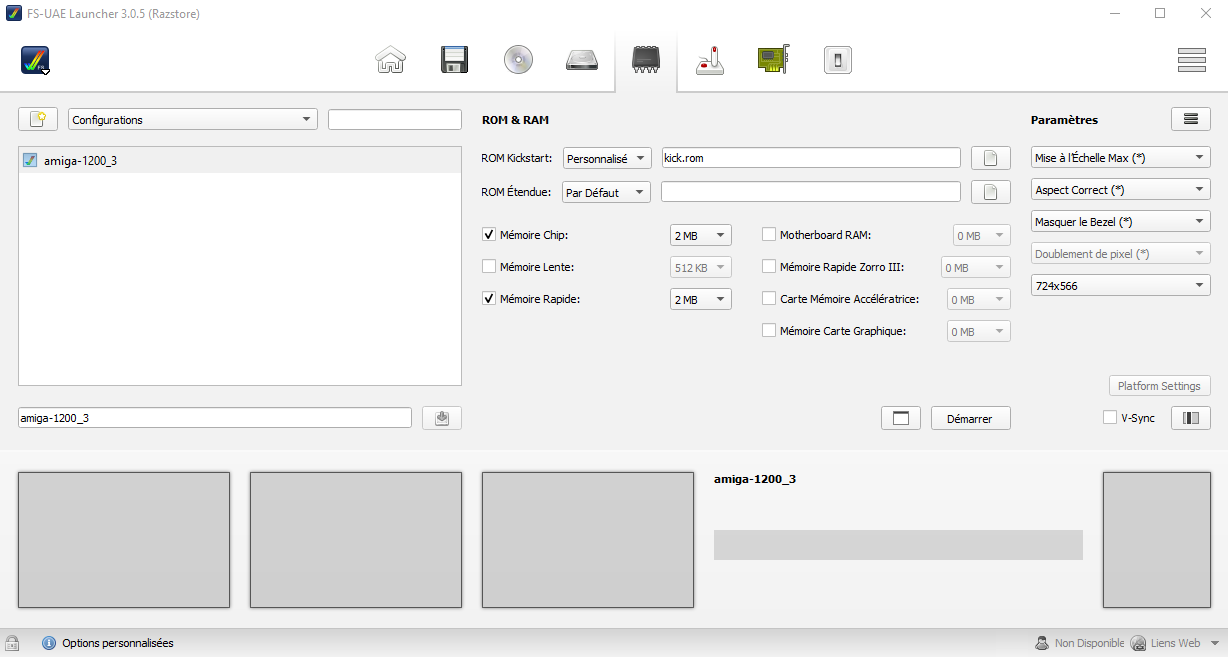This screenshot has width=1228, height=657.
Task: Save the current configuration
Action: pos(442,418)
